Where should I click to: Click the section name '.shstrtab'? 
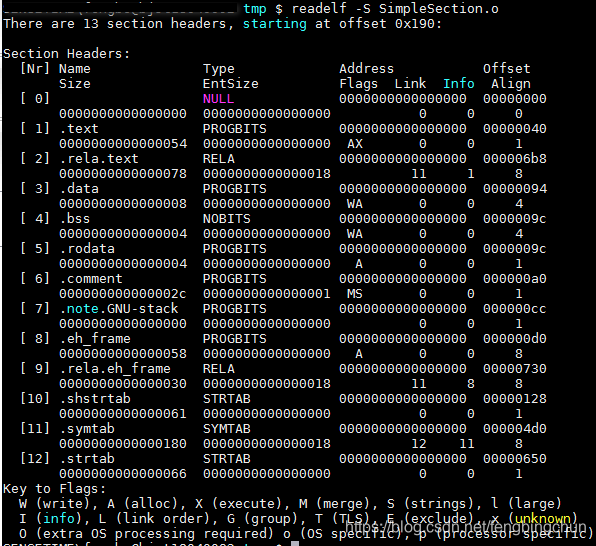(95, 398)
